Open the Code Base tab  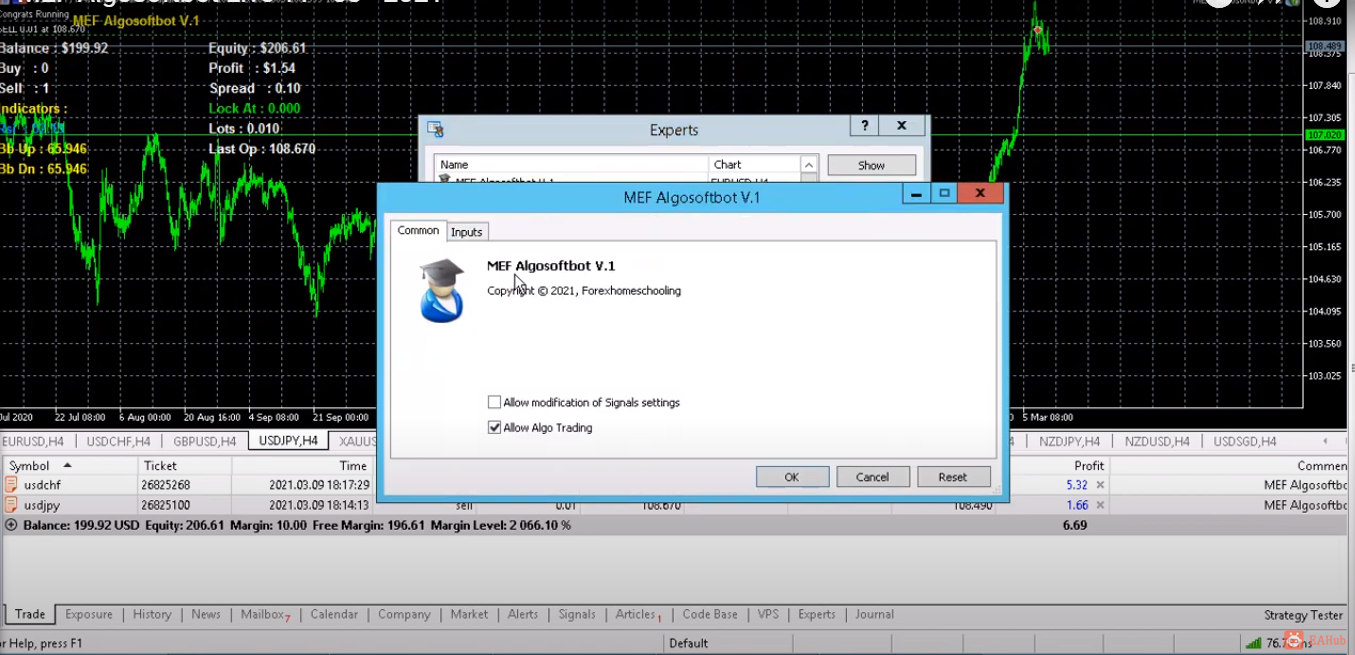710,614
